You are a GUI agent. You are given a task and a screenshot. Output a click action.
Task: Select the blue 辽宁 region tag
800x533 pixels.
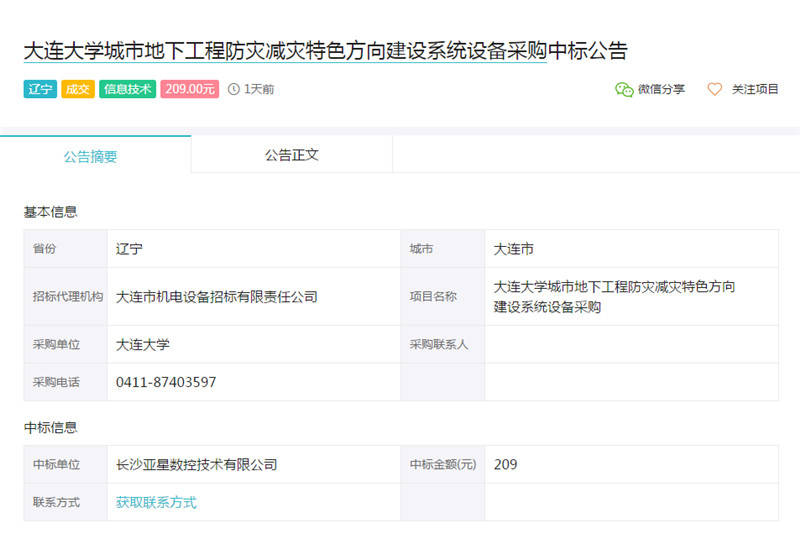(40, 89)
